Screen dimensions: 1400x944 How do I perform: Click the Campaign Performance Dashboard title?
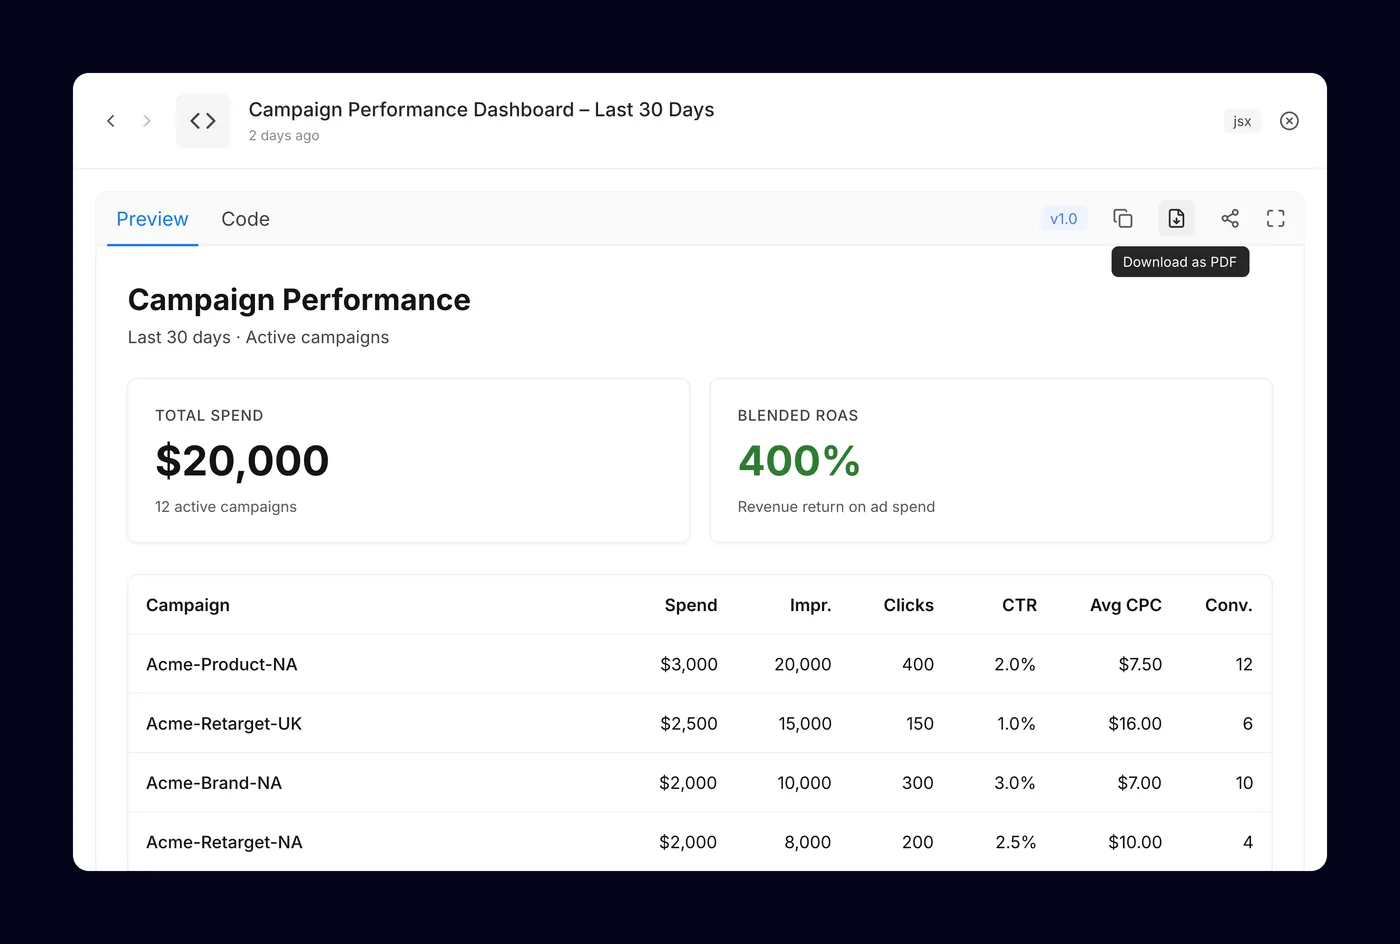pos(481,110)
